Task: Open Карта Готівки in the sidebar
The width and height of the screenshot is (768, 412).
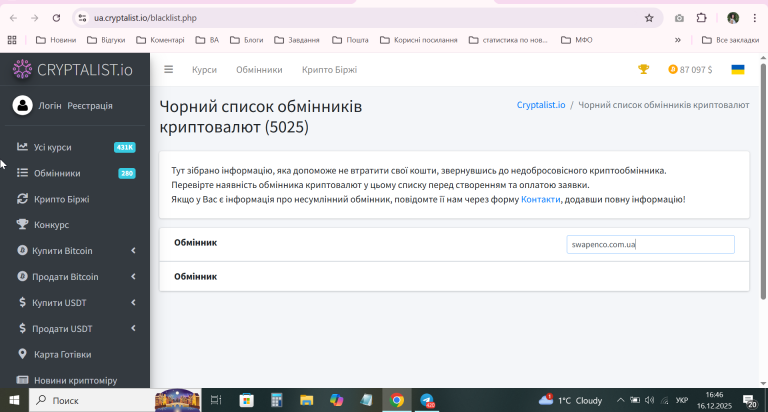Action: [x=62, y=355]
